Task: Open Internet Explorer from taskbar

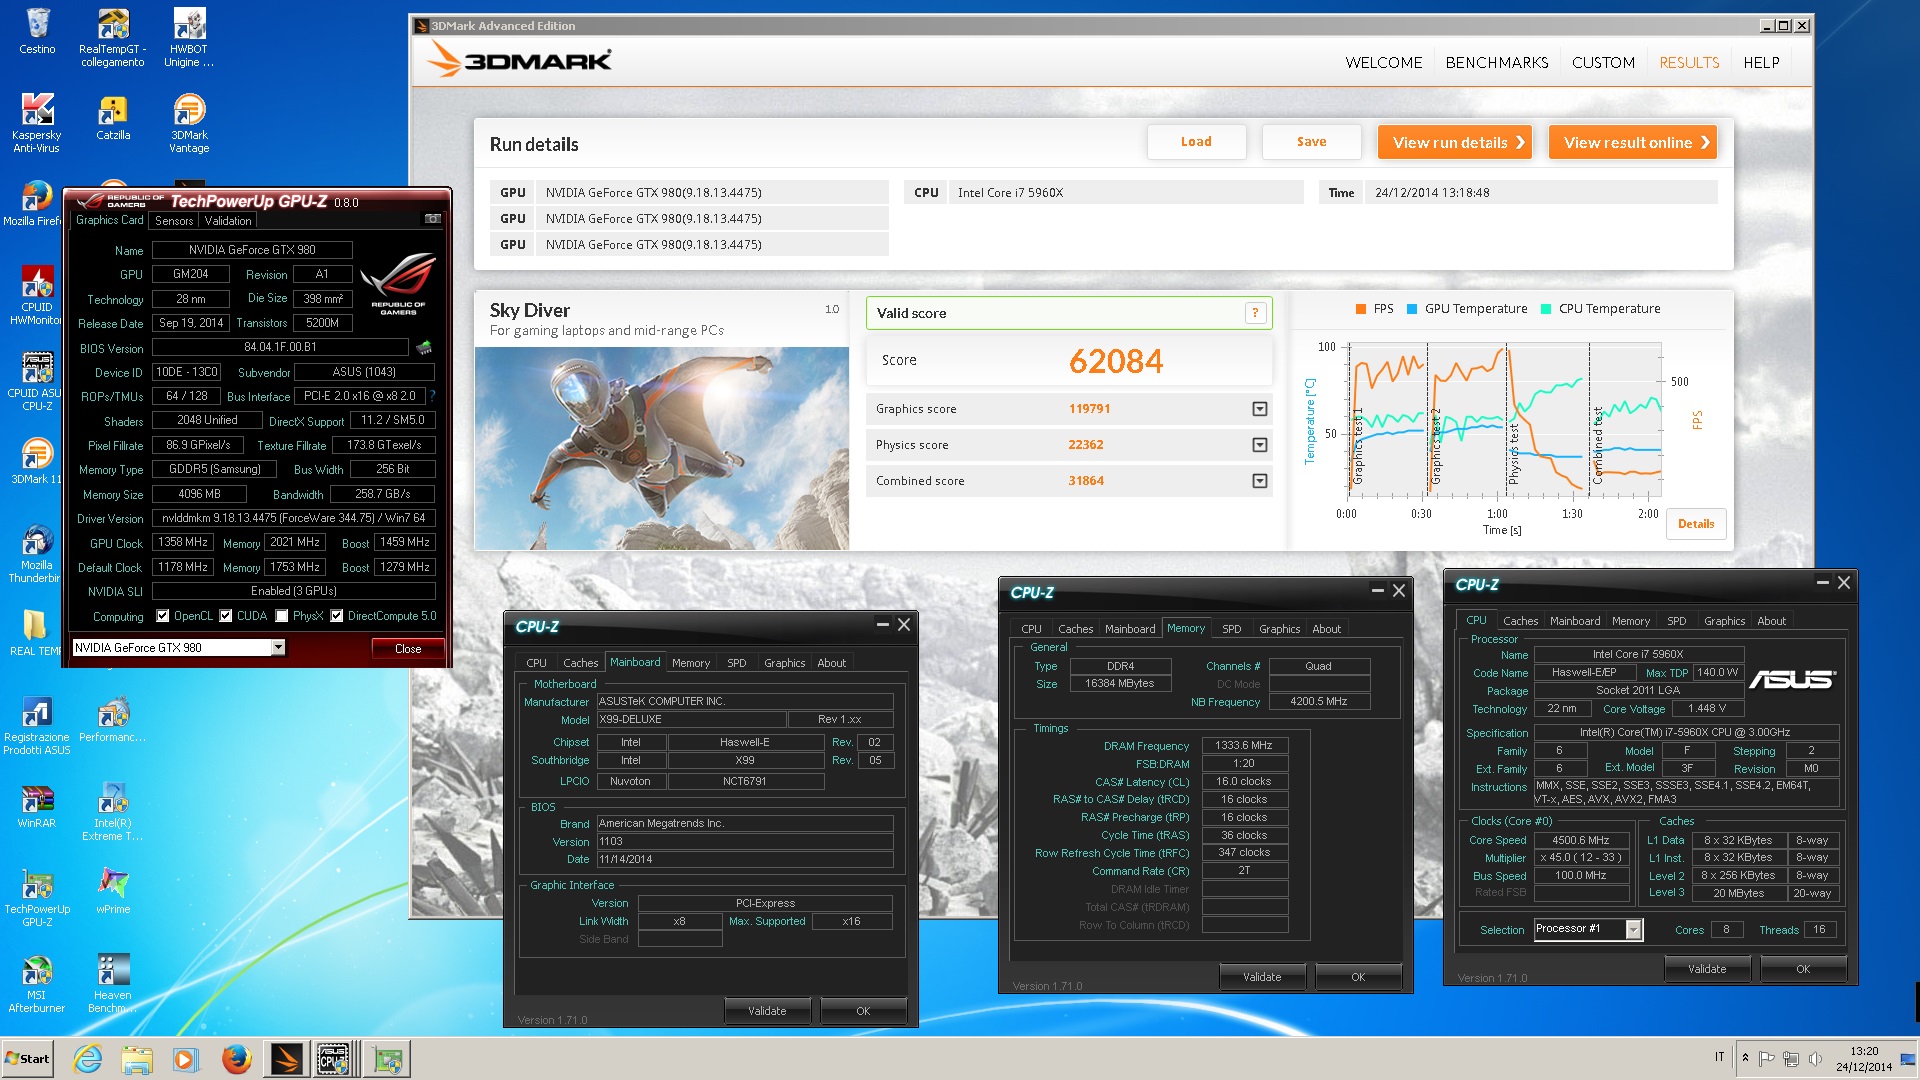Action: (x=88, y=1059)
